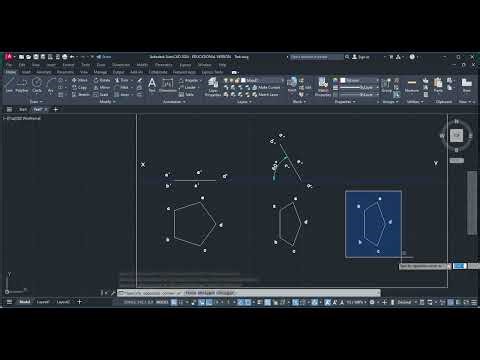Click the ViewCube Top face
This screenshot has width=480, height=360.
[456, 135]
